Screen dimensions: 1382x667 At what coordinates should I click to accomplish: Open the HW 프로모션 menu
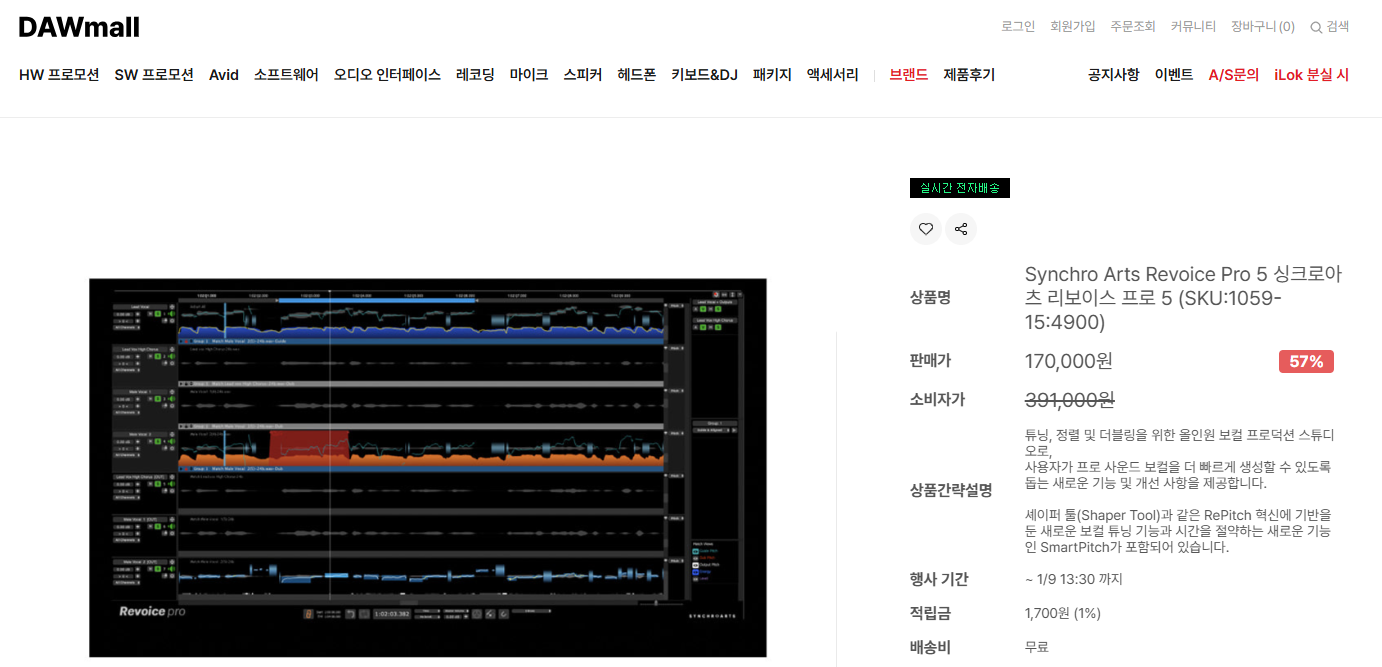(59, 75)
